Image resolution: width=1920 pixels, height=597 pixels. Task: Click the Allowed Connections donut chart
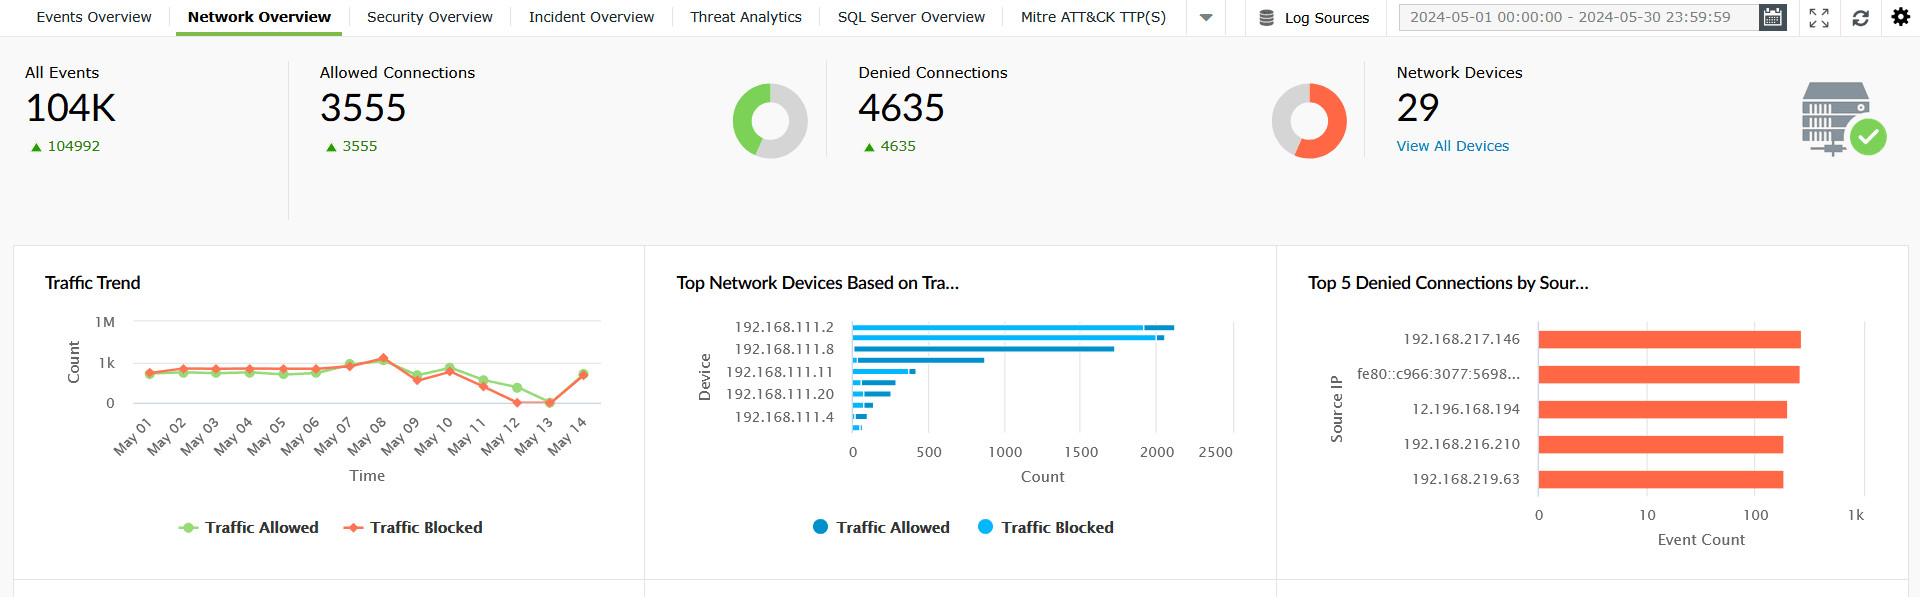click(x=770, y=120)
